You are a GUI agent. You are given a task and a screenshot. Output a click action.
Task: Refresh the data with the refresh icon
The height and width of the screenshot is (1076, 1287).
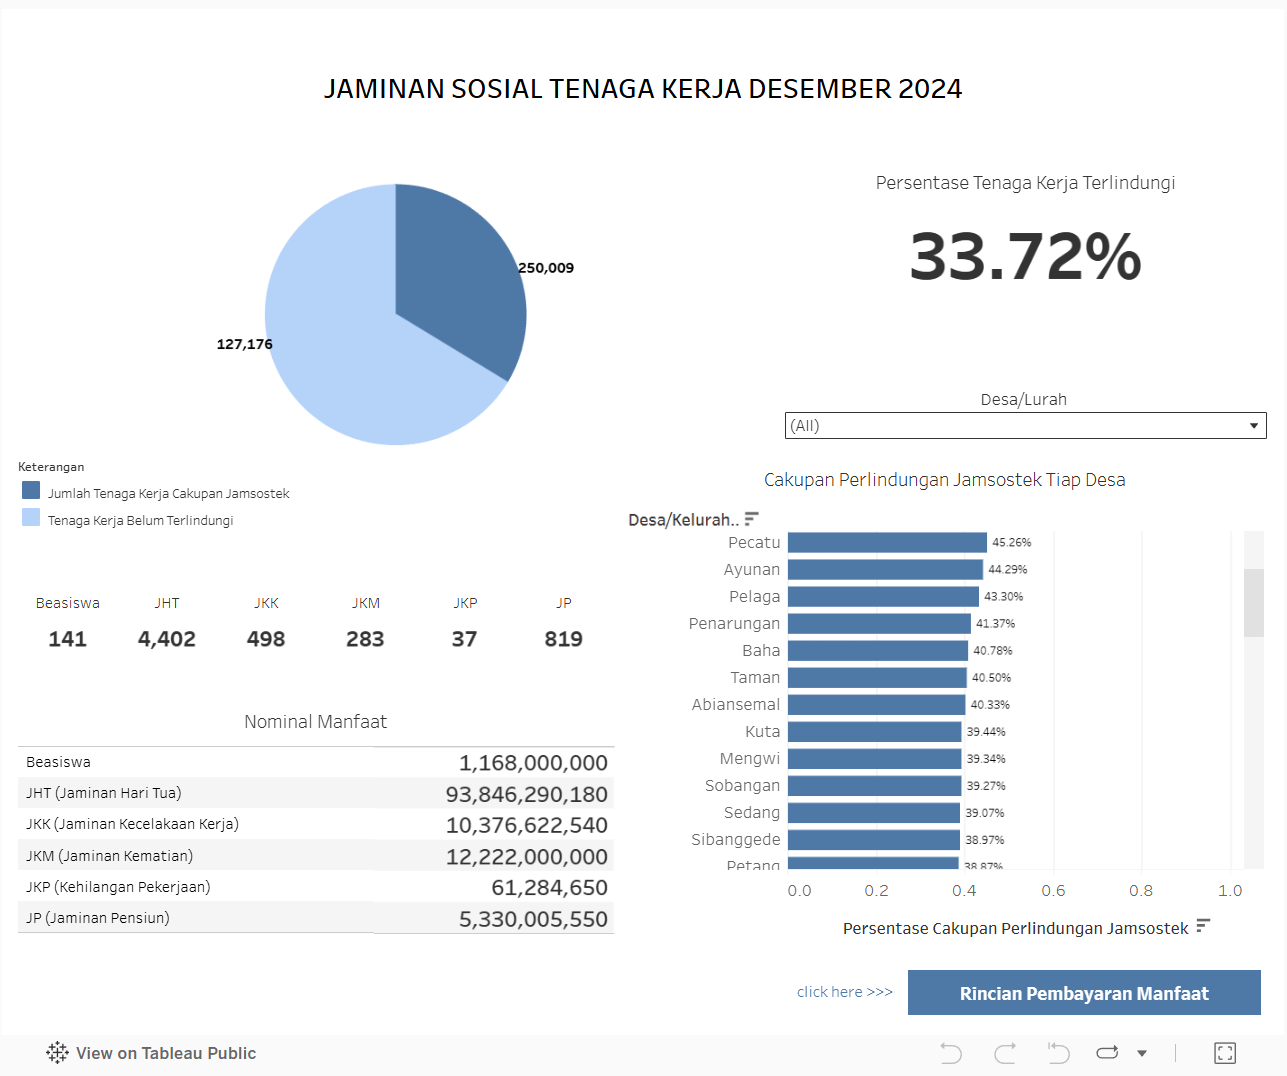pos(1106,1052)
